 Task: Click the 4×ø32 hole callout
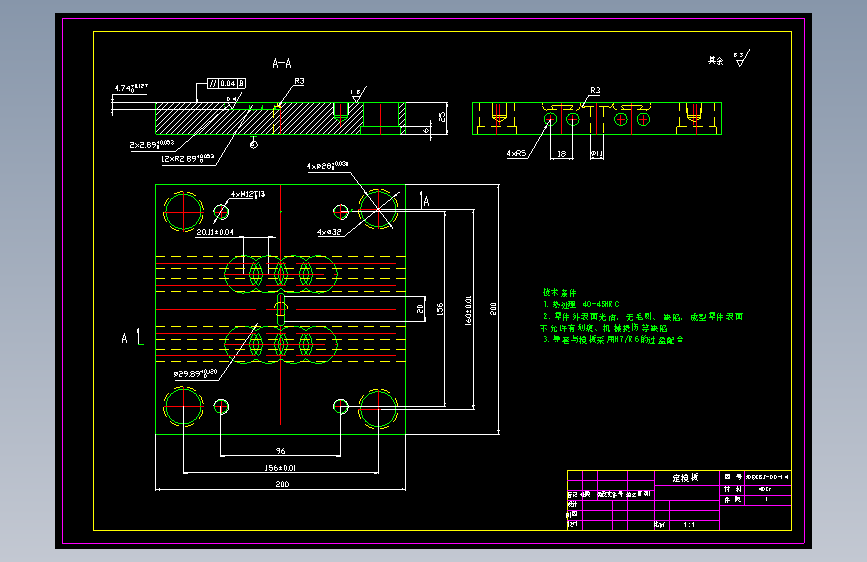[329, 232]
